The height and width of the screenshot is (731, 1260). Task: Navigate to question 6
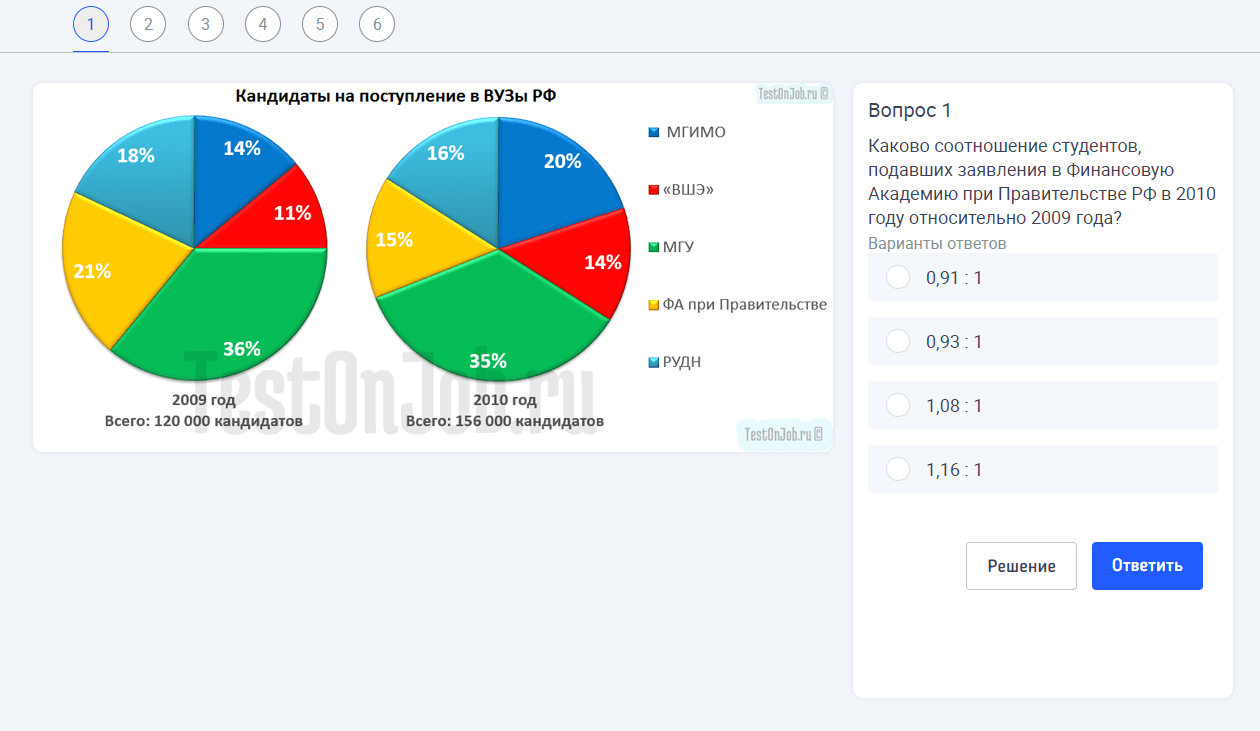(x=377, y=25)
